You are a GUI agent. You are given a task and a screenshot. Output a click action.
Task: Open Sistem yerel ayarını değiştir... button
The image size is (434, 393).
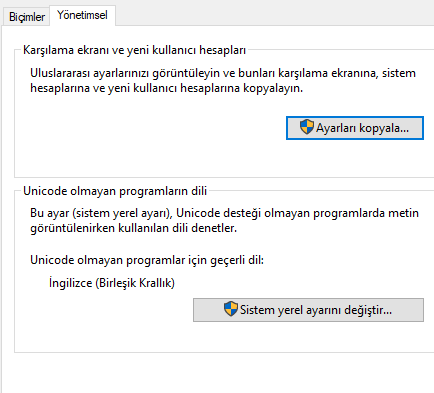(x=308, y=310)
